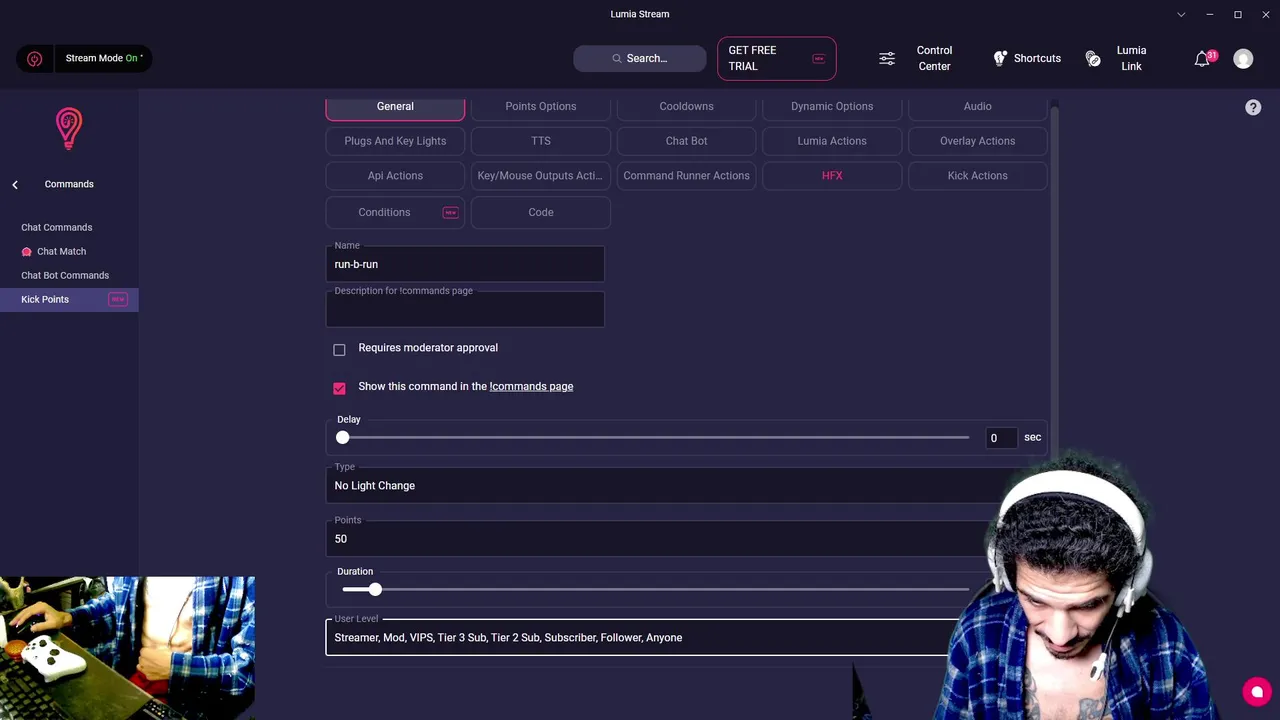Select Kick Points in sidebar
This screenshot has width=1280, height=720.
69,299
